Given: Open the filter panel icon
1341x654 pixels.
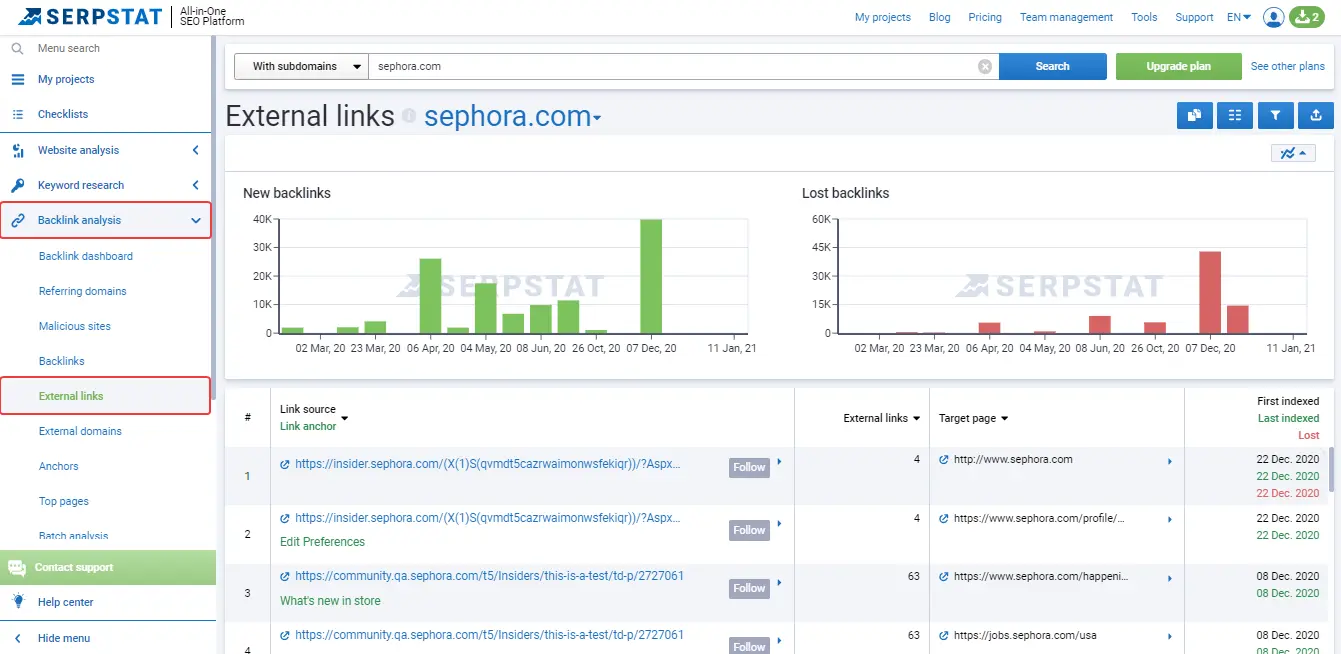Looking at the screenshot, I should (x=1276, y=115).
